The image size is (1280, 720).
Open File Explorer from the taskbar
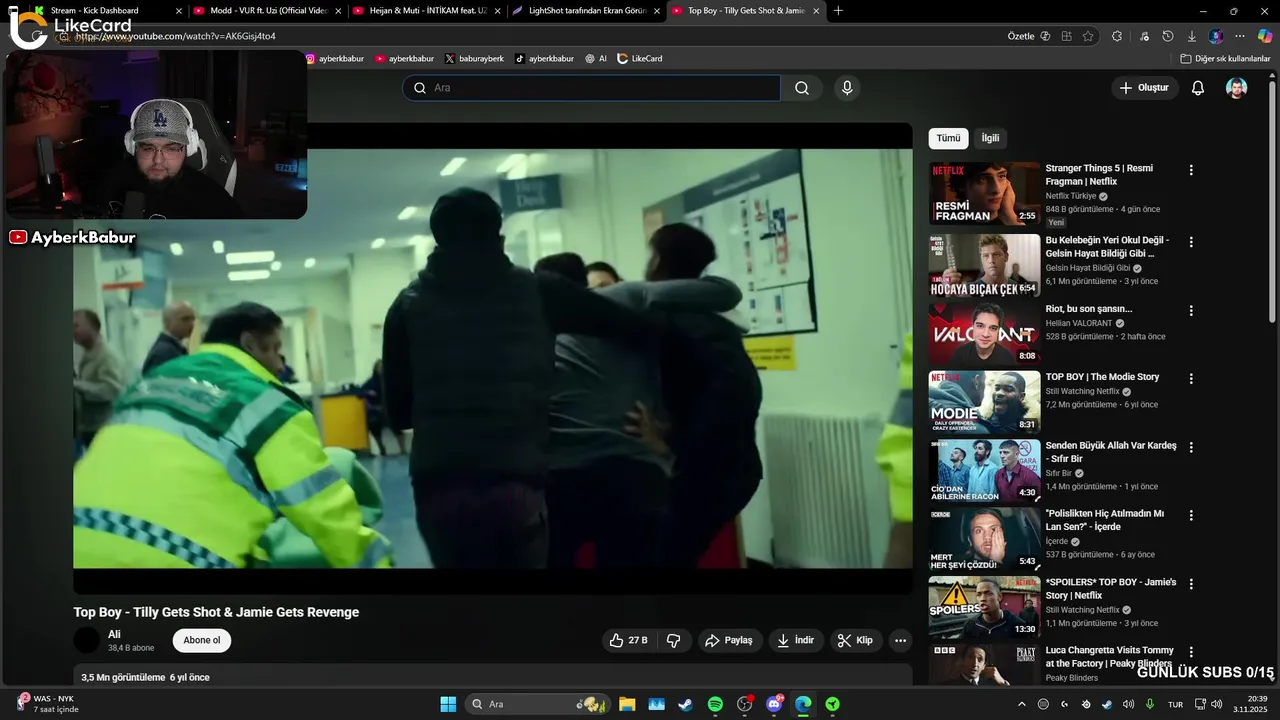click(627, 704)
